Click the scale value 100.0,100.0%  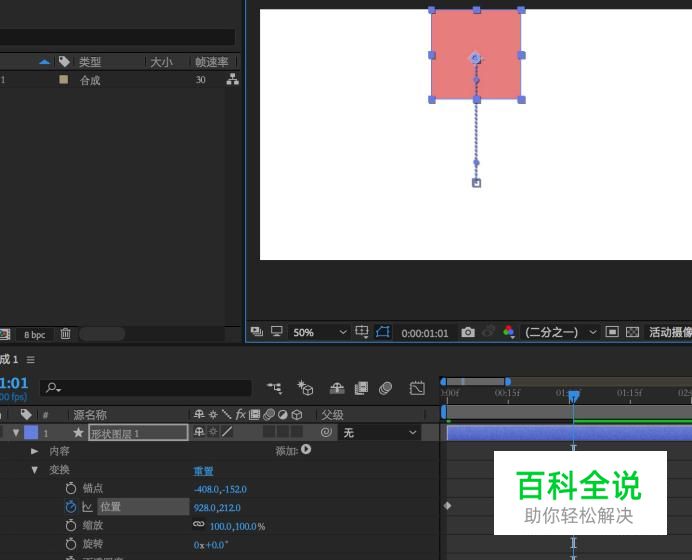[x=237, y=526]
